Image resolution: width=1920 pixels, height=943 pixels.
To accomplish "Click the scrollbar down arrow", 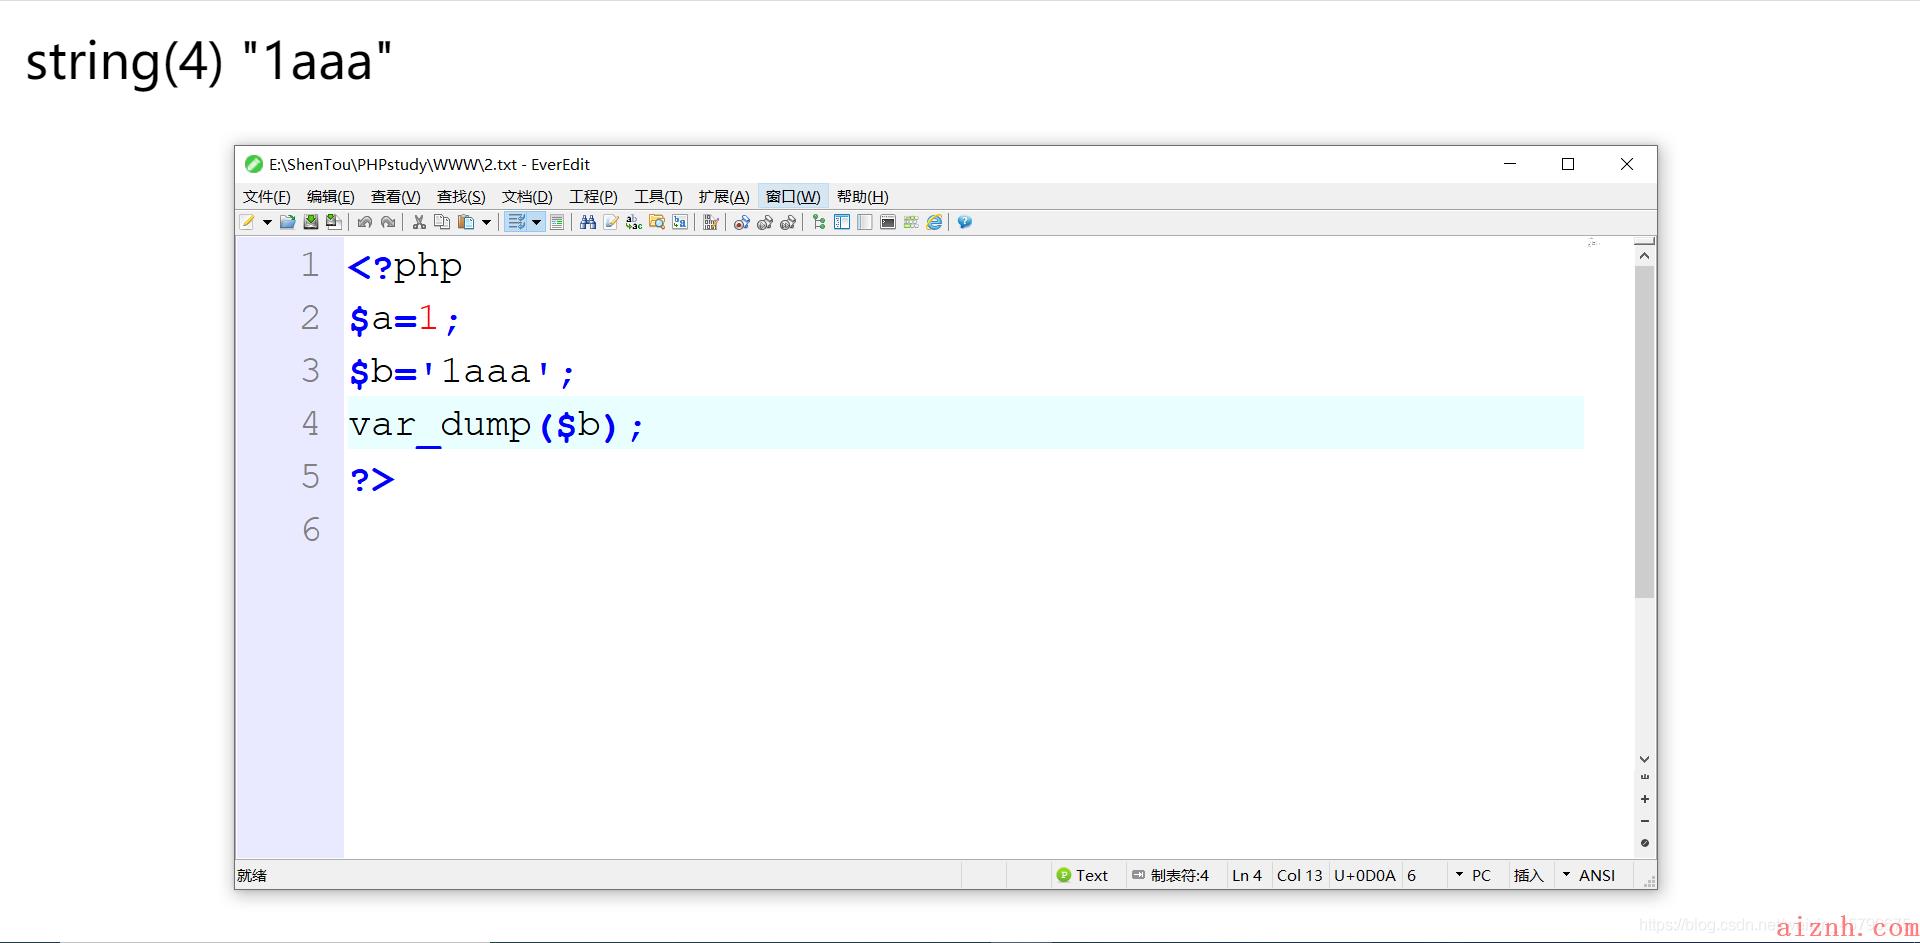I will pos(1644,760).
